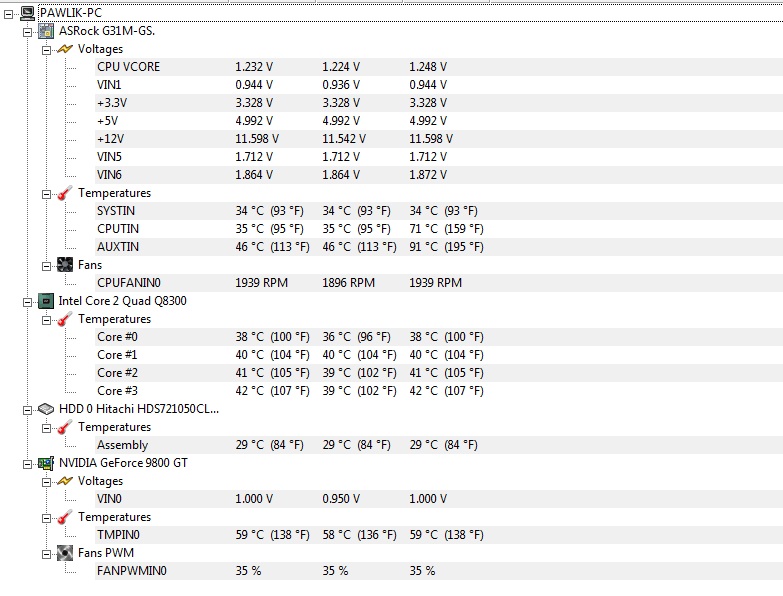The height and width of the screenshot is (596, 783).
Task: Click the Intel Core 2 Quad CPU icon
Action: point(46,301)
